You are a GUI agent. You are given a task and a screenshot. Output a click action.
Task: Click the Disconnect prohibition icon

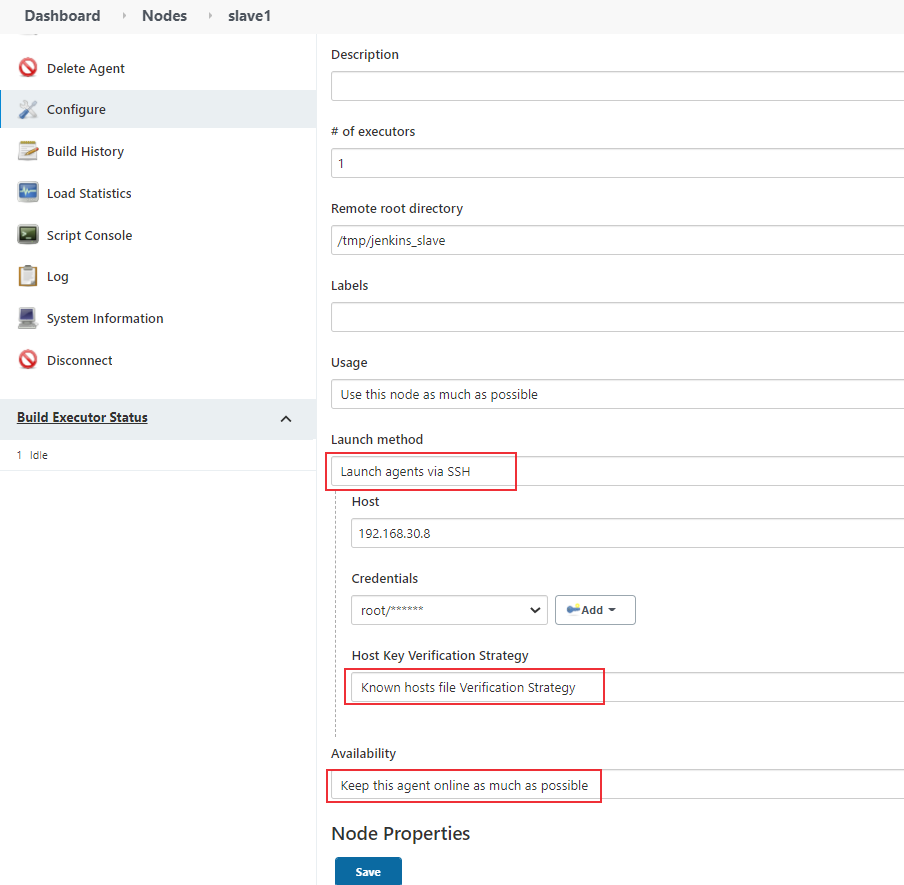click(x=28, y=360)
